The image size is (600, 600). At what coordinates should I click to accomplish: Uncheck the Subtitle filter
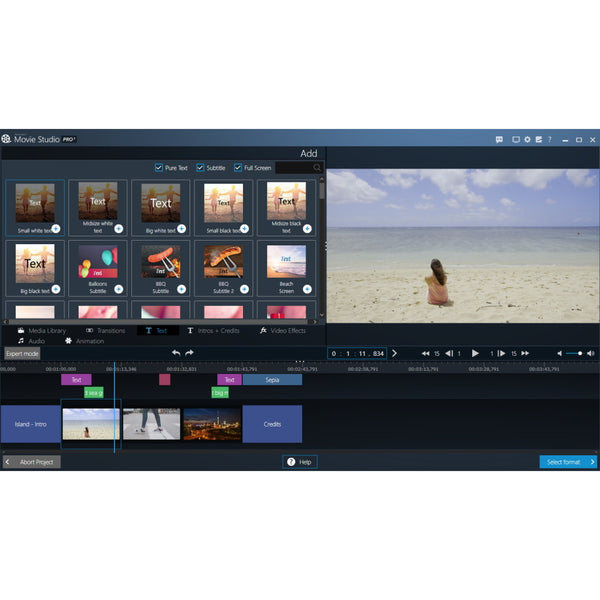(x=200, y=168)
